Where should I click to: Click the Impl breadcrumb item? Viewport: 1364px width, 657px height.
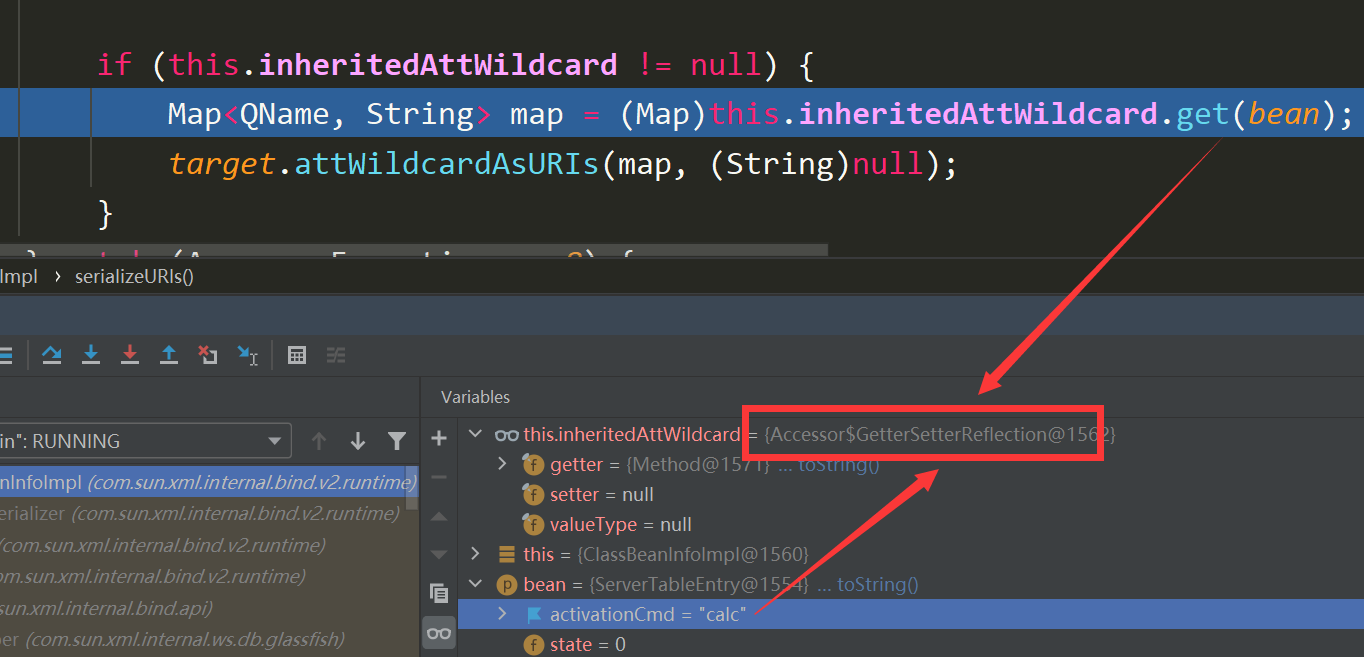coord(20,276)
